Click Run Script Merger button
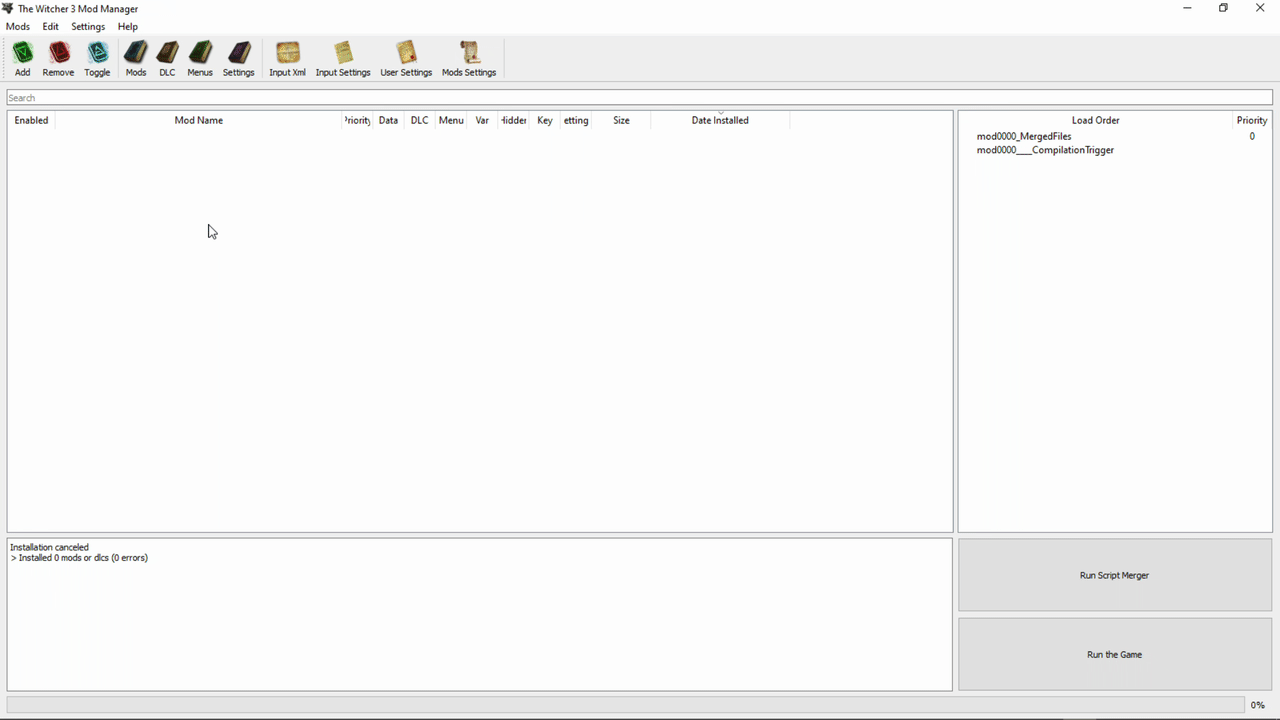Viewport: 1280px width, 720px height. [x=1115, y=575]
